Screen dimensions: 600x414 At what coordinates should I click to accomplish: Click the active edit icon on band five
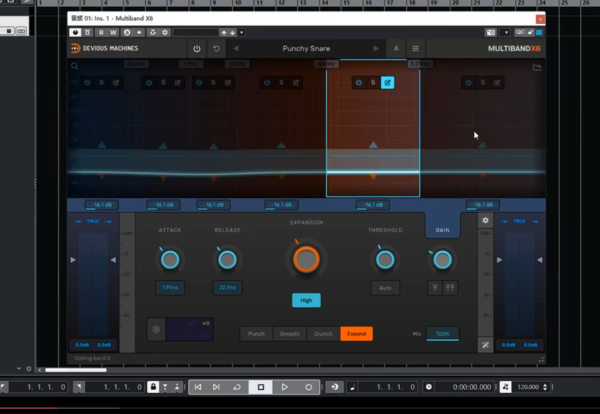coord(388,83)
